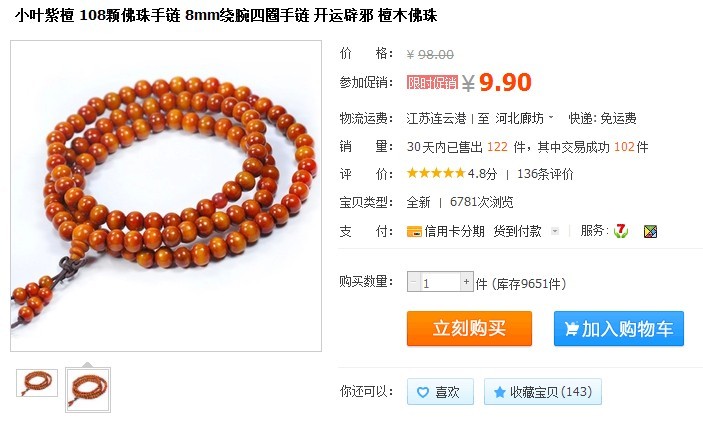Click the five-star rating stars
703x426 pixels.
(x=436, y=173)
